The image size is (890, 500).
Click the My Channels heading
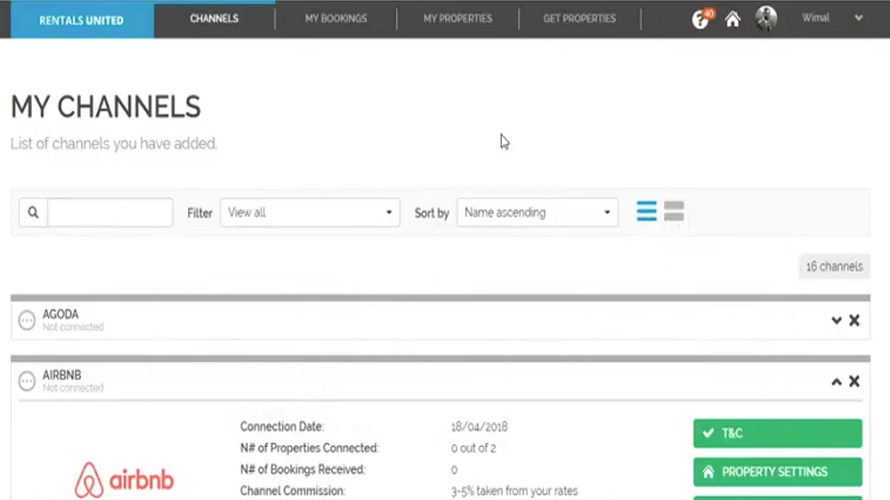tap(106, 107)
